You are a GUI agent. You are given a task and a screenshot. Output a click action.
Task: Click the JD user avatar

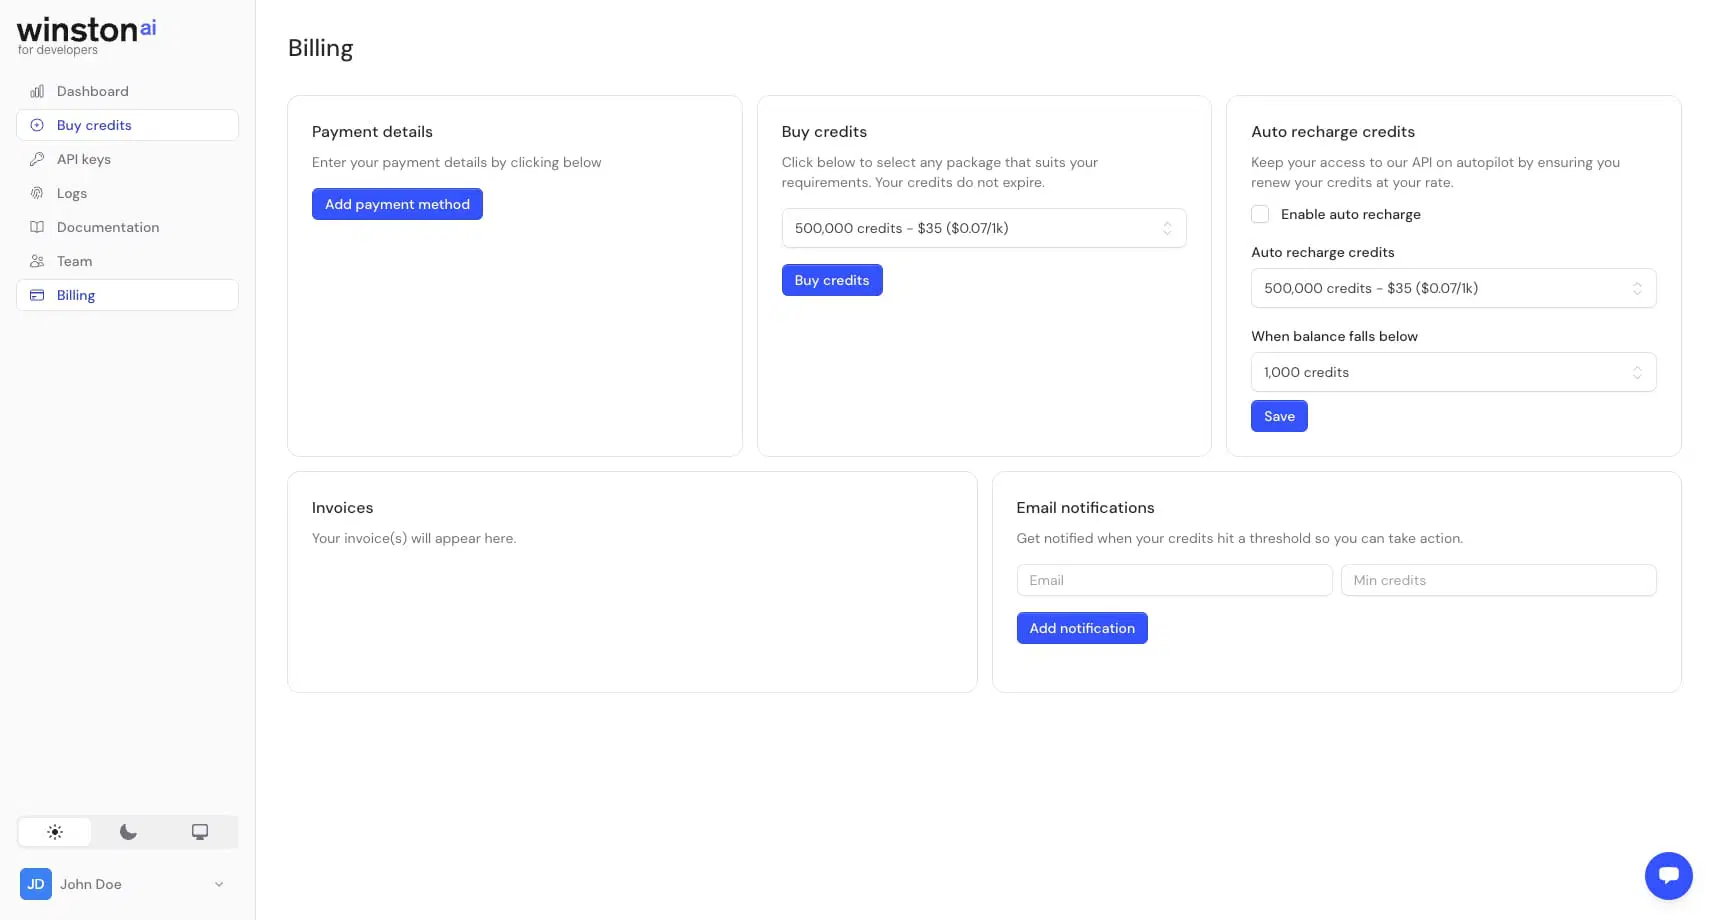point(36,884)
